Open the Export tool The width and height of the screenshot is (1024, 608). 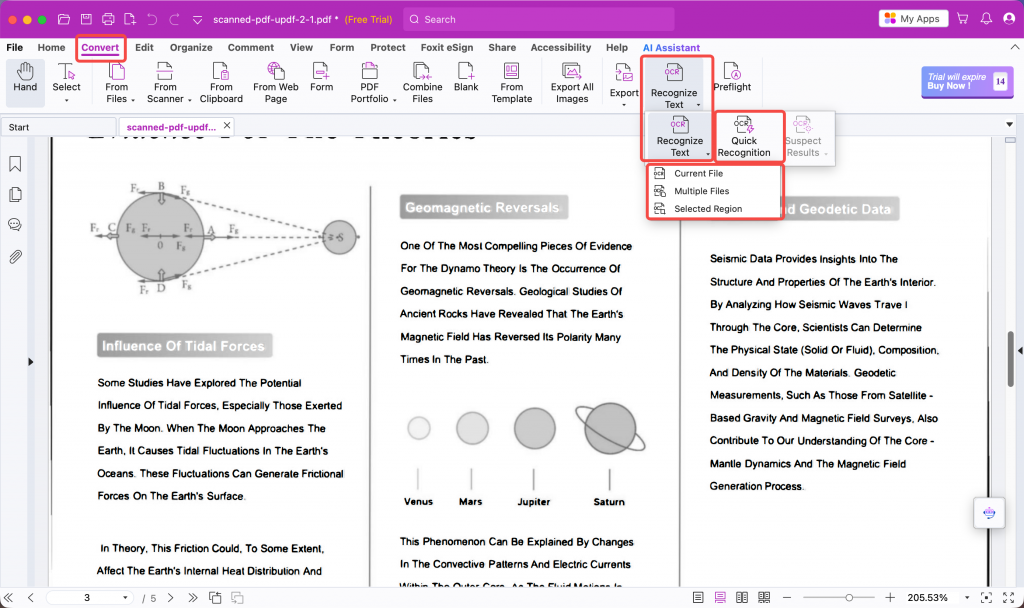[624, 84]
